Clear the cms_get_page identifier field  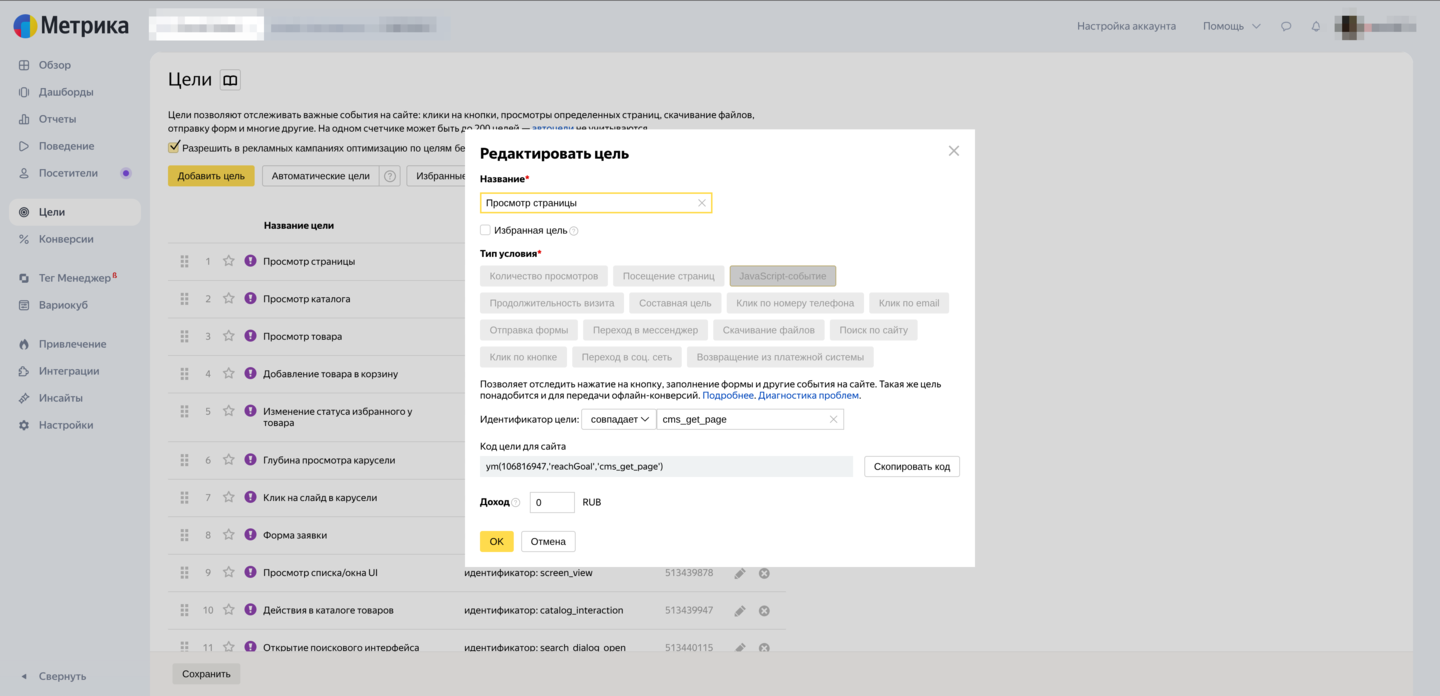coord(833,420)
